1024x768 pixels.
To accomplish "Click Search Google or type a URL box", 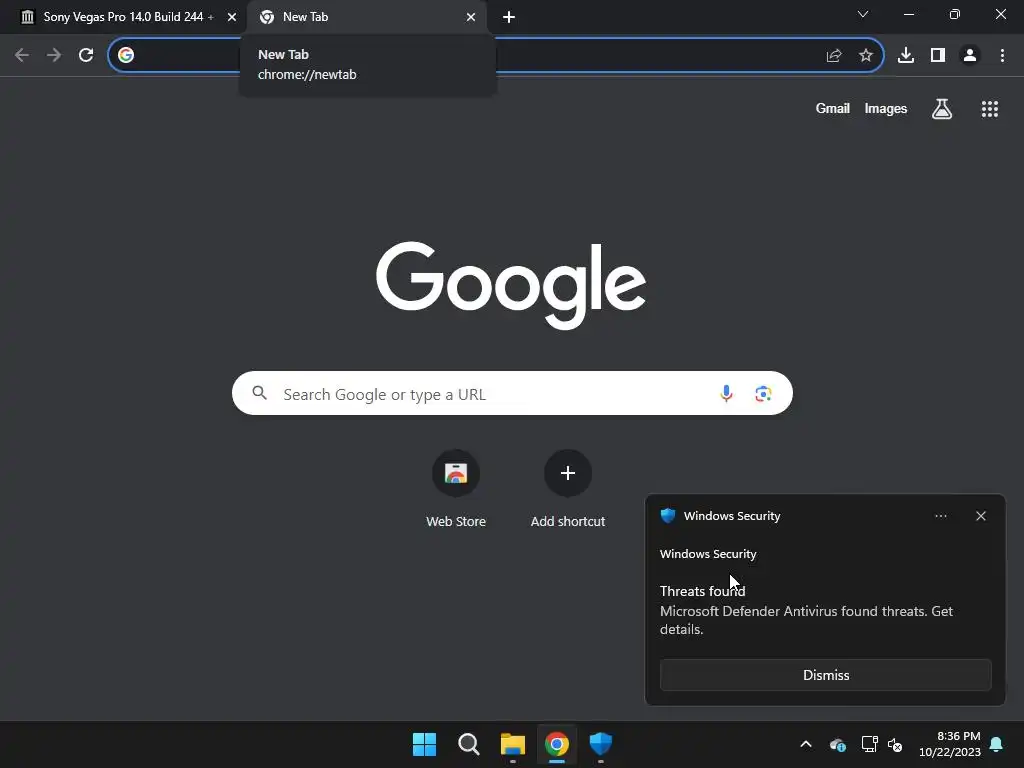I will point(512,393).
